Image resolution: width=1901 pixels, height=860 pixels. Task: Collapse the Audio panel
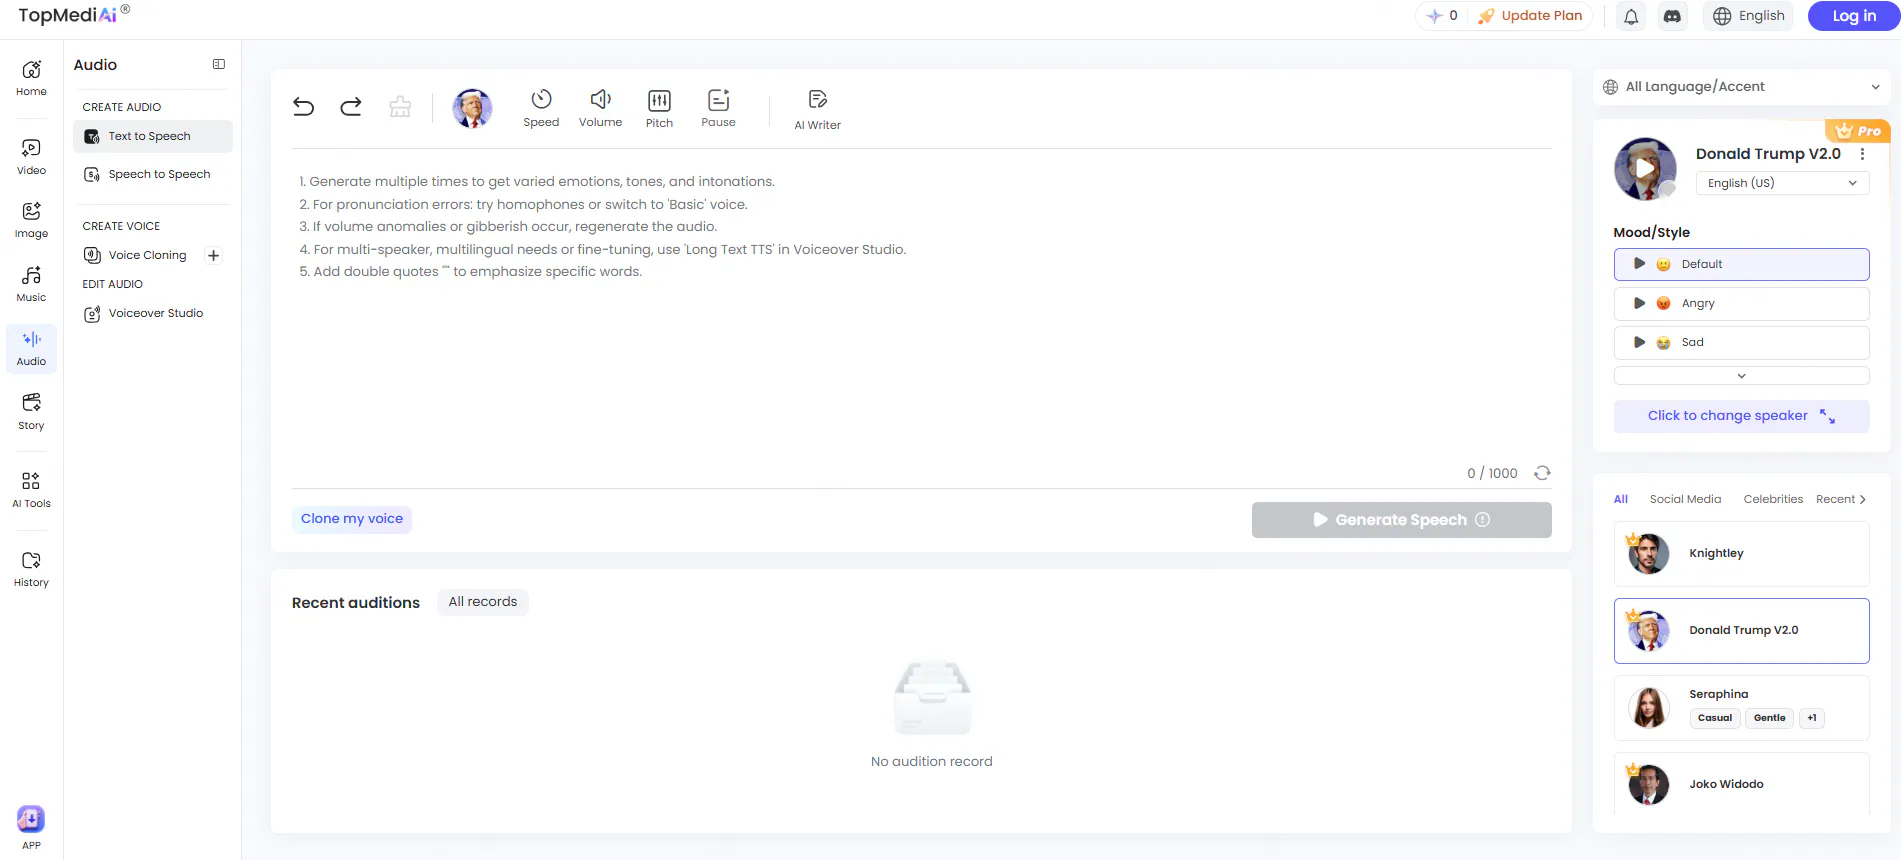pyautogui.click(x=219, y=65)
